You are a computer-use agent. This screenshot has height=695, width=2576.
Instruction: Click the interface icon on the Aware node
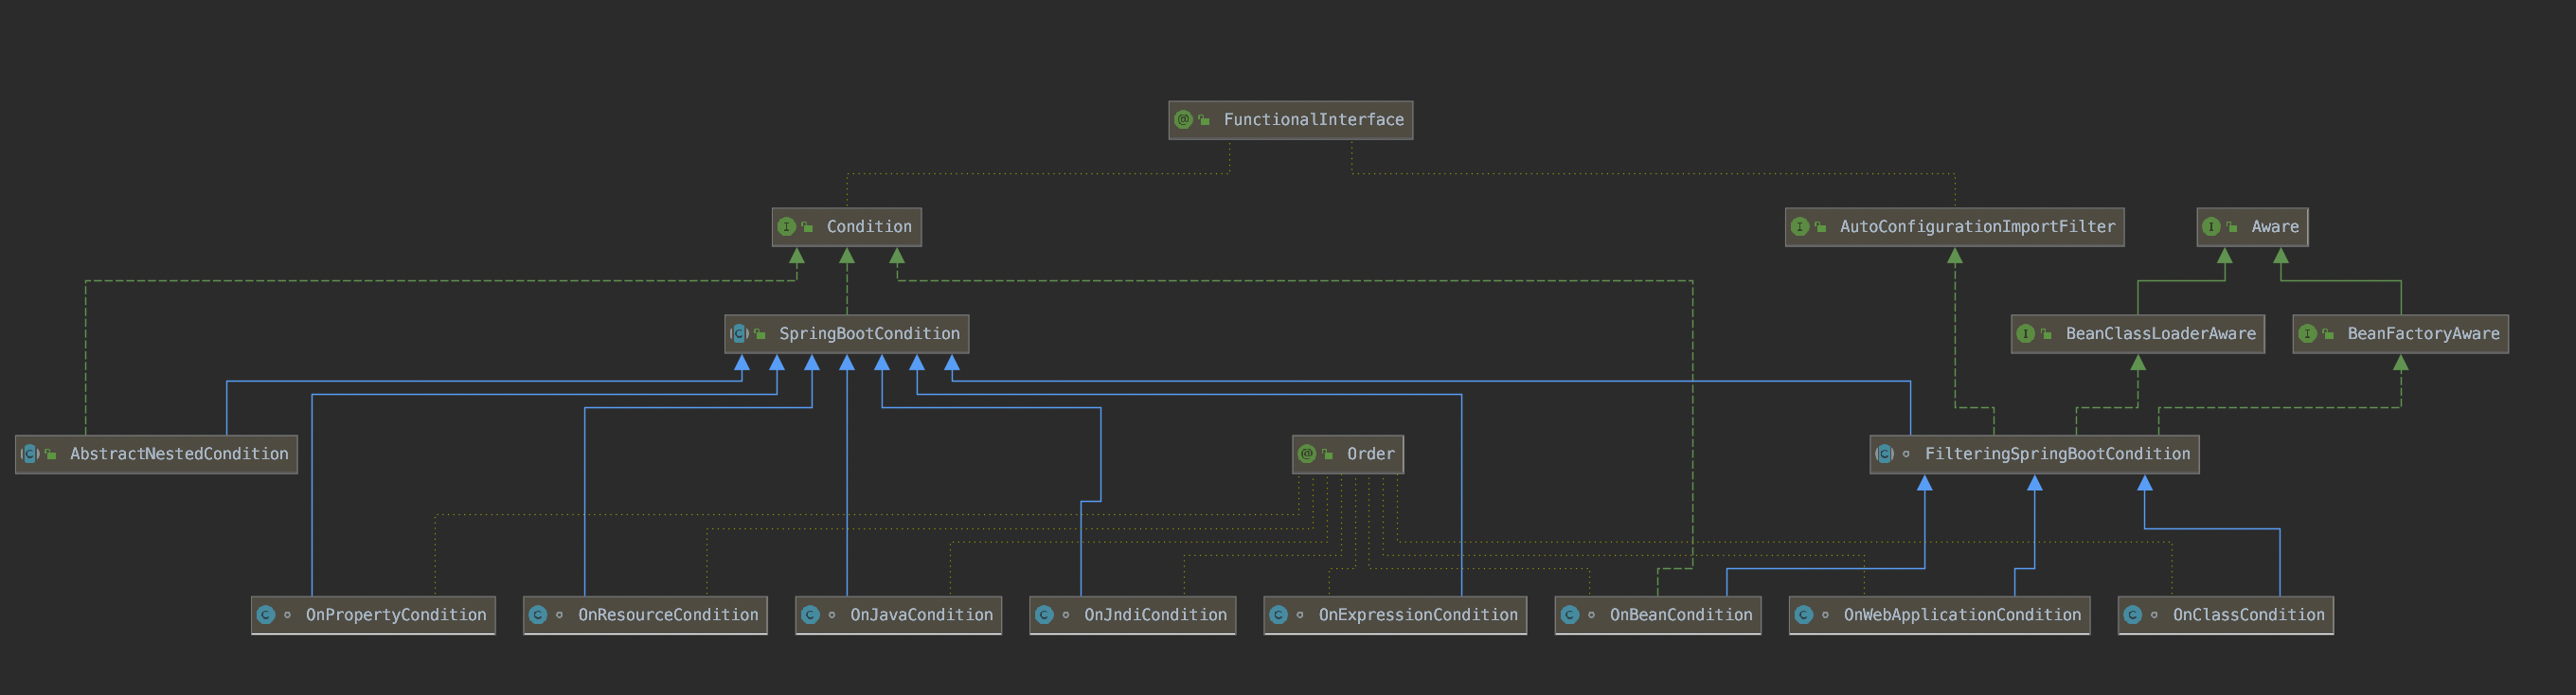pyautogui.click(x=2211, y=227)
